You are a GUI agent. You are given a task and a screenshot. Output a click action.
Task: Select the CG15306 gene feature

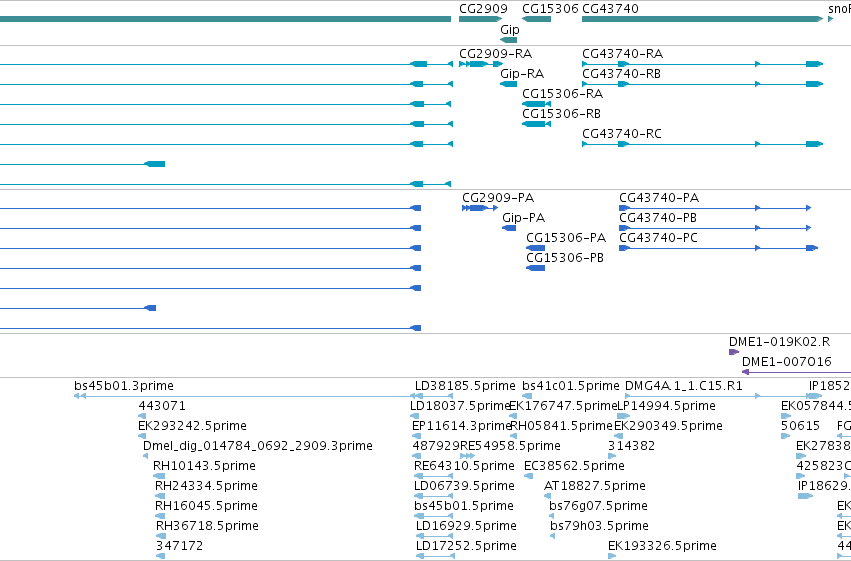[536, 19]
